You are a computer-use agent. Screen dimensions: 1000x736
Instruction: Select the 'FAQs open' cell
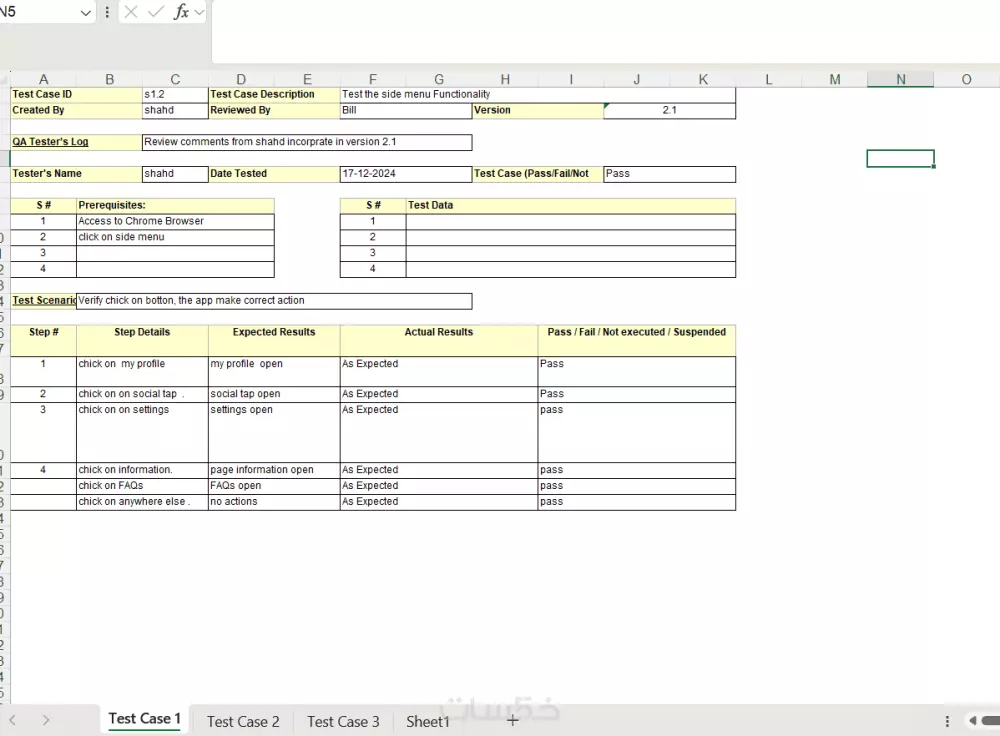[x=274, y=486]
